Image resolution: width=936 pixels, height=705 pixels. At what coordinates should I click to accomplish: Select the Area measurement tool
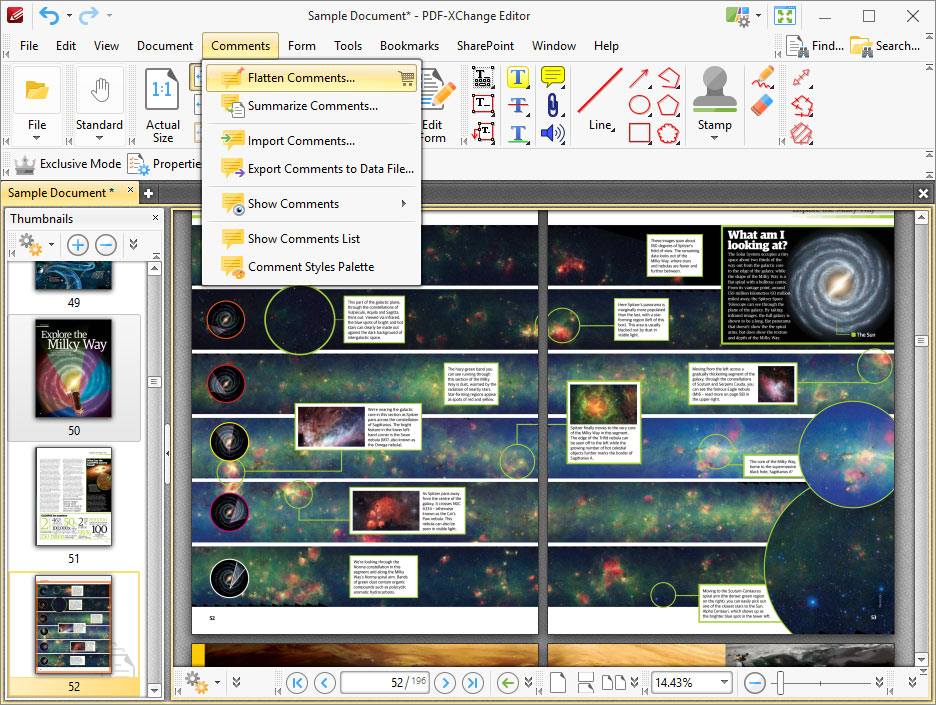point(801,133)
